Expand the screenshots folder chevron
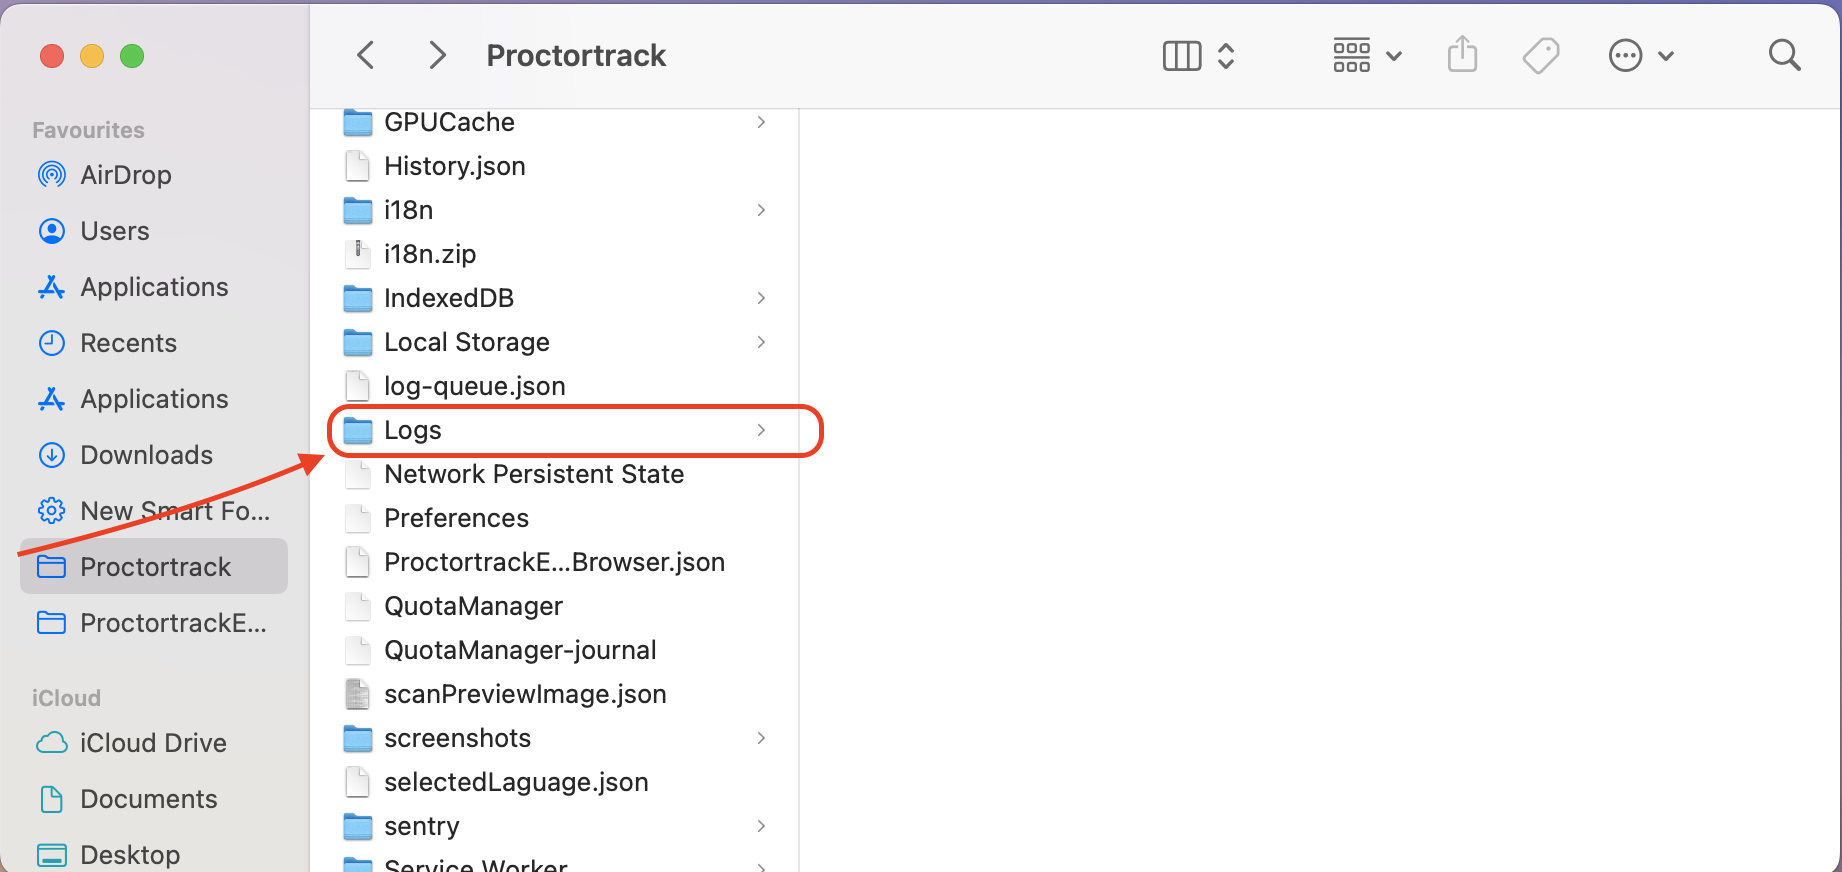 [x=761, y=738]
